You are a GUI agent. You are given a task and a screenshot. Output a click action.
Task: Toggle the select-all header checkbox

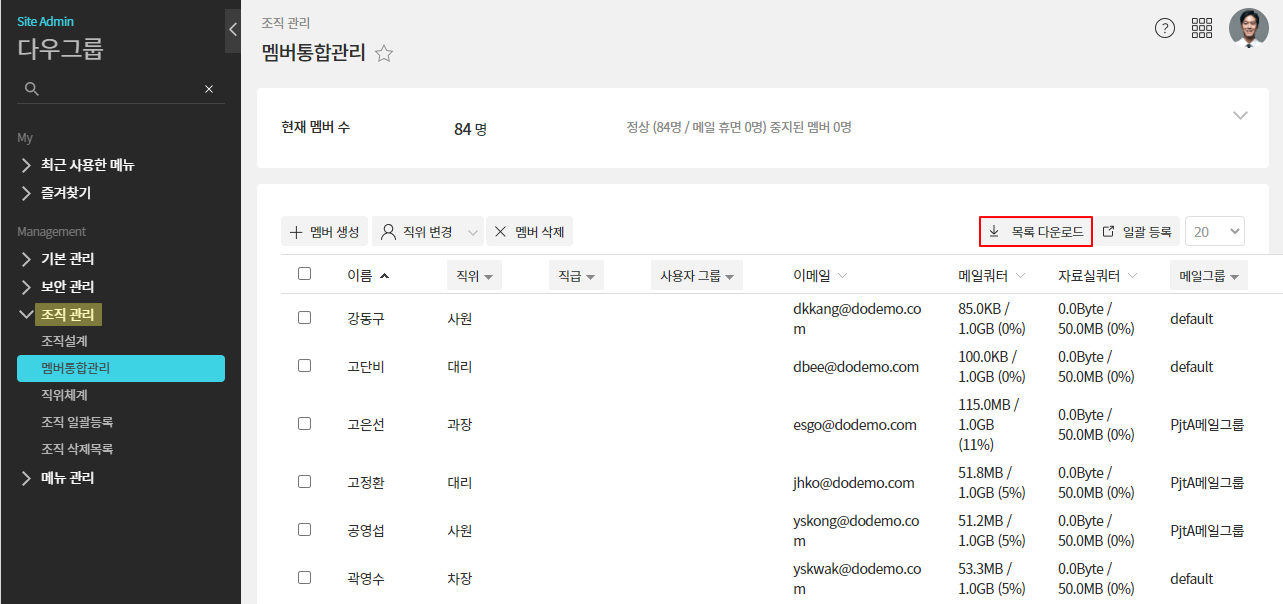point(305,274)
